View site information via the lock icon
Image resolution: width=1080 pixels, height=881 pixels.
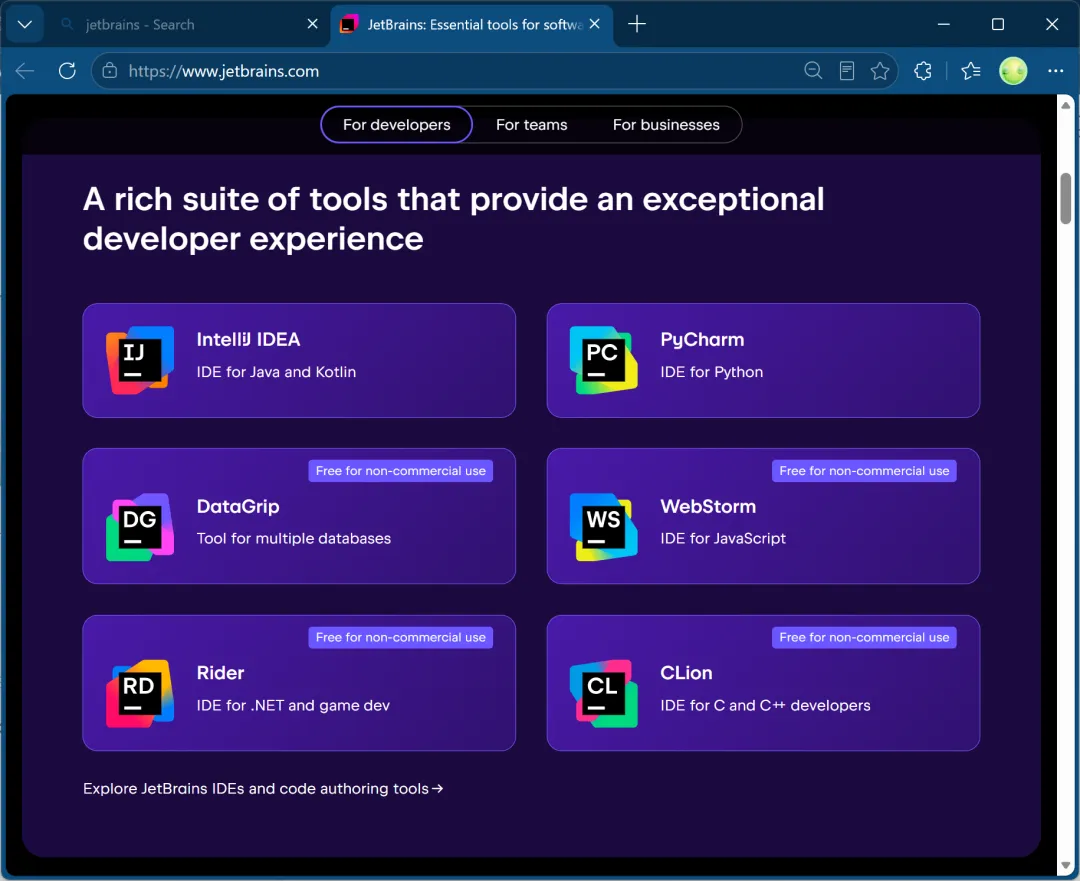click(110, 71)
